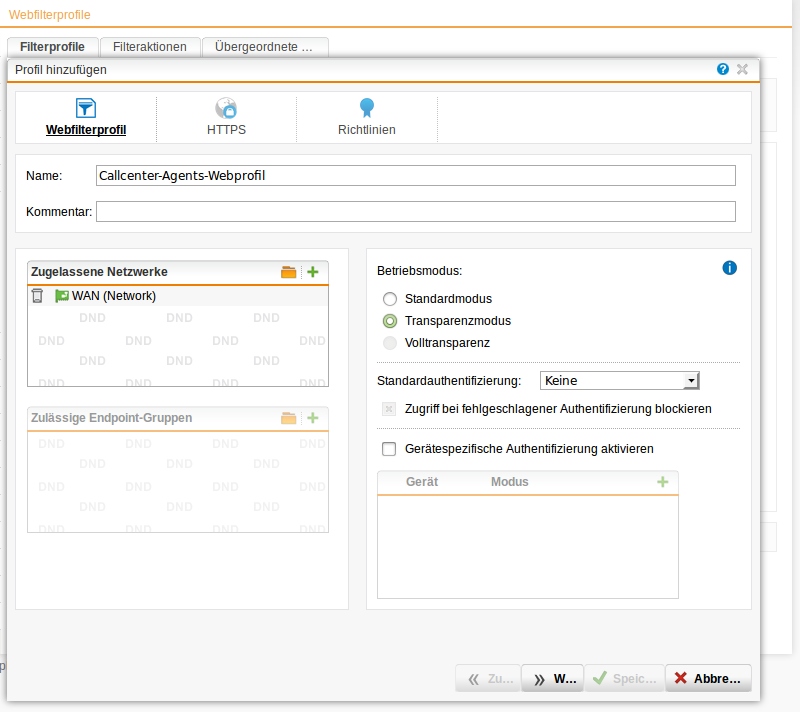Click the Webfilterprofil funnel icon
800x712 pixels.
(86, 108)
